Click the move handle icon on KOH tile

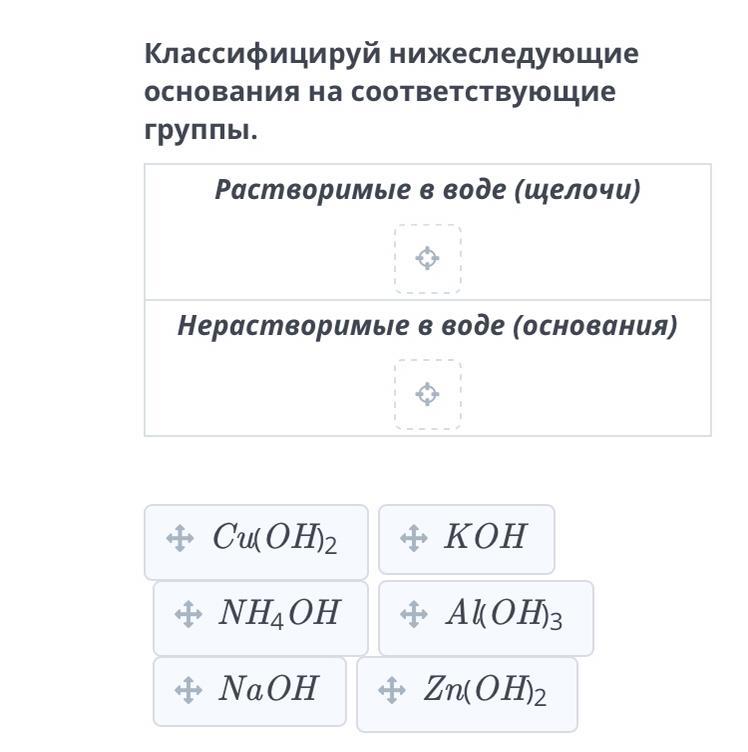pos(414,539)
